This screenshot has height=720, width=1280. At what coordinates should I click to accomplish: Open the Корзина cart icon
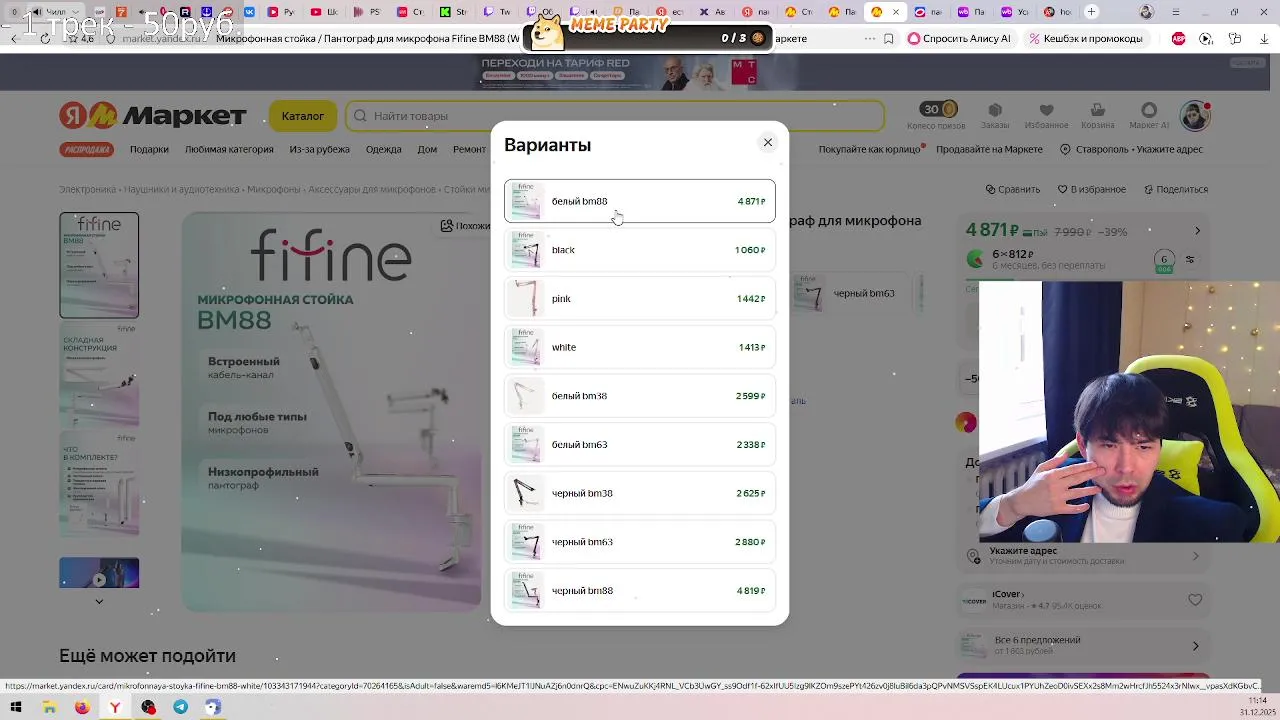pos(1097,115)
